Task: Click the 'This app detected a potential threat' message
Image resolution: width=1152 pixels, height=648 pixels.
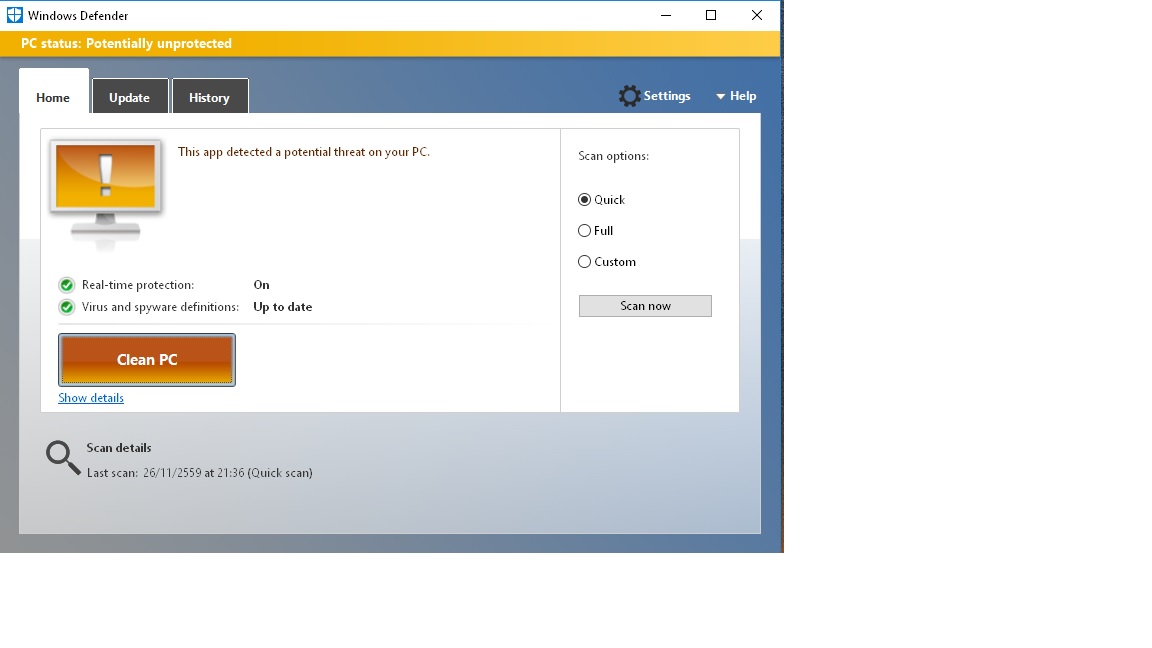Action: click(x=303, y=152)
